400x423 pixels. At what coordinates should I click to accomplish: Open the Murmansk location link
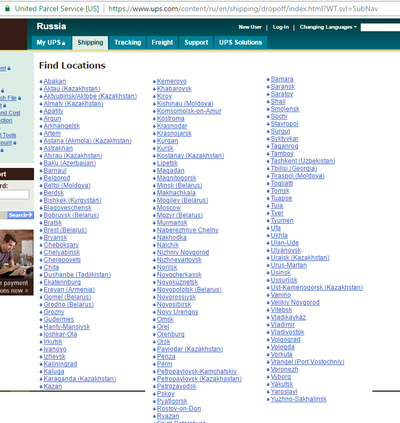[172, 223]
